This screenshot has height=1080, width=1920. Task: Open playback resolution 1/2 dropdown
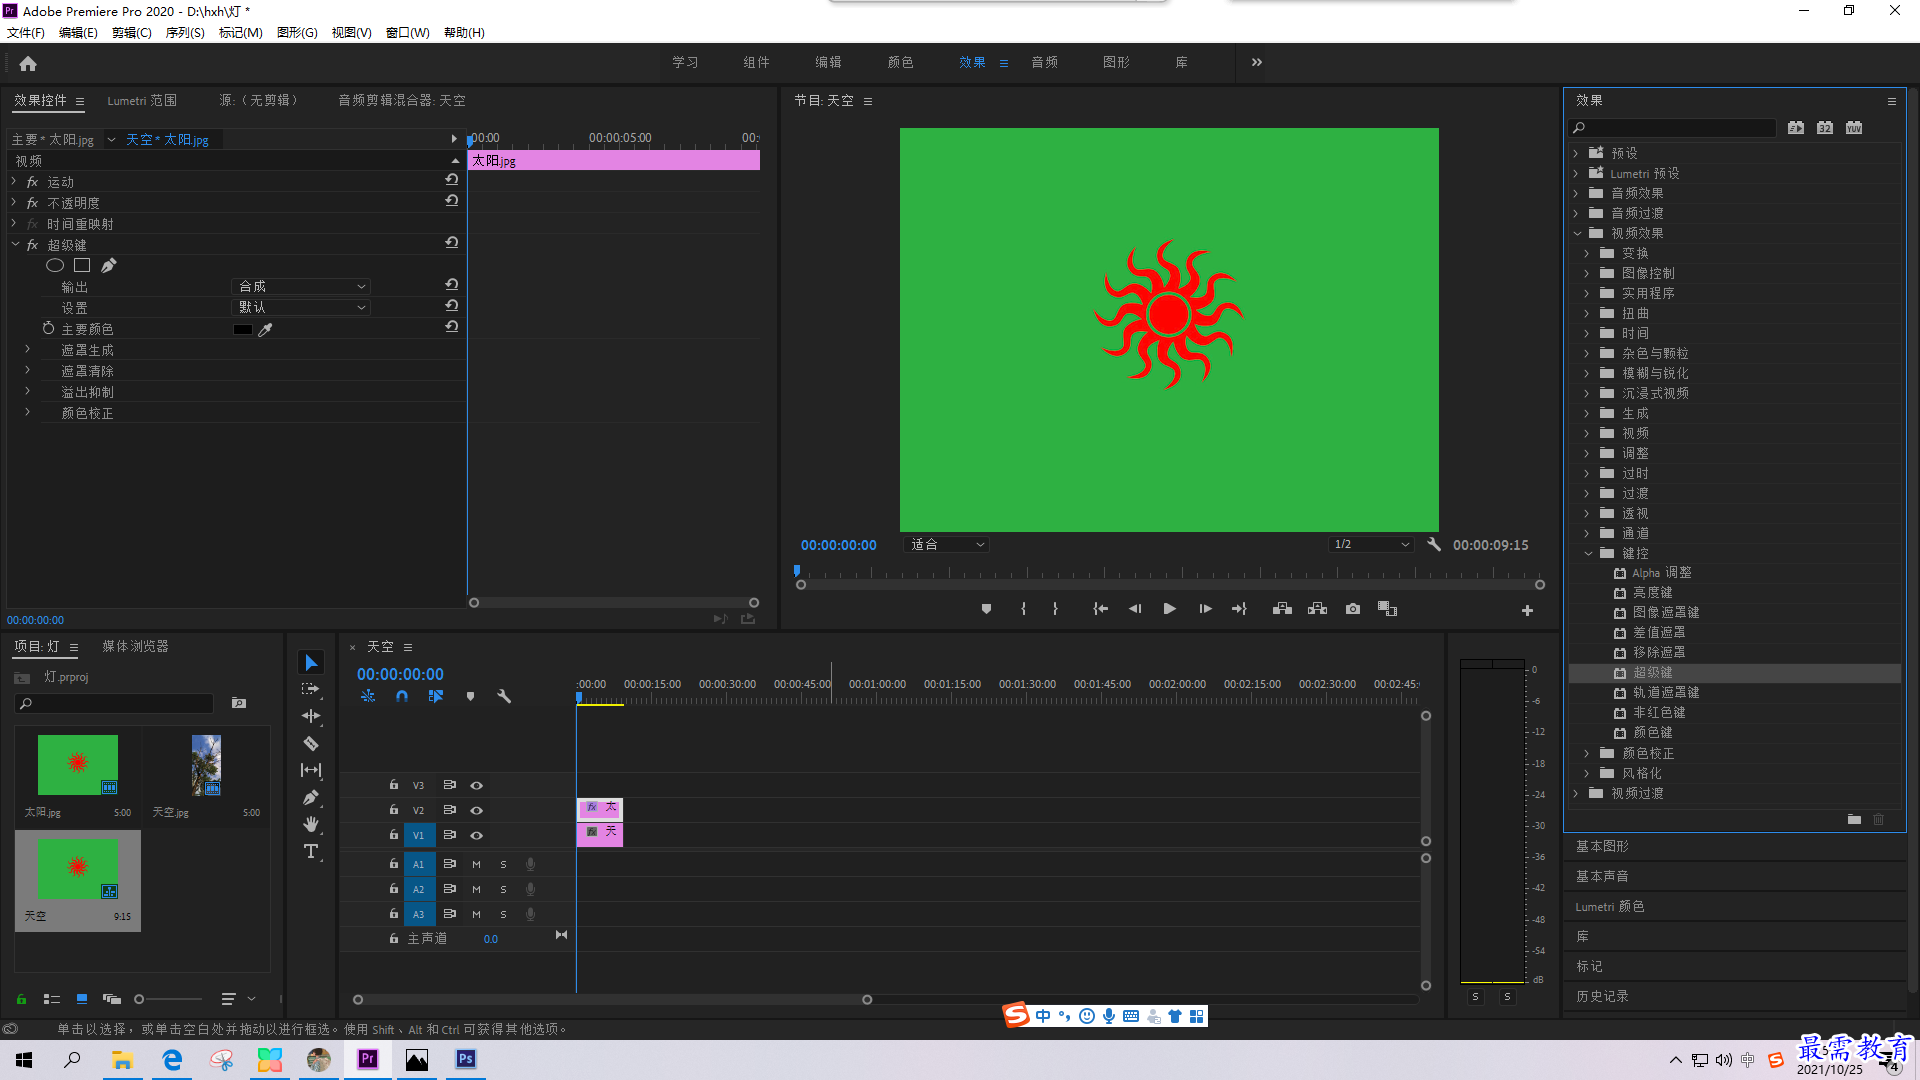pyautogui.click(x=1371, y=545)
